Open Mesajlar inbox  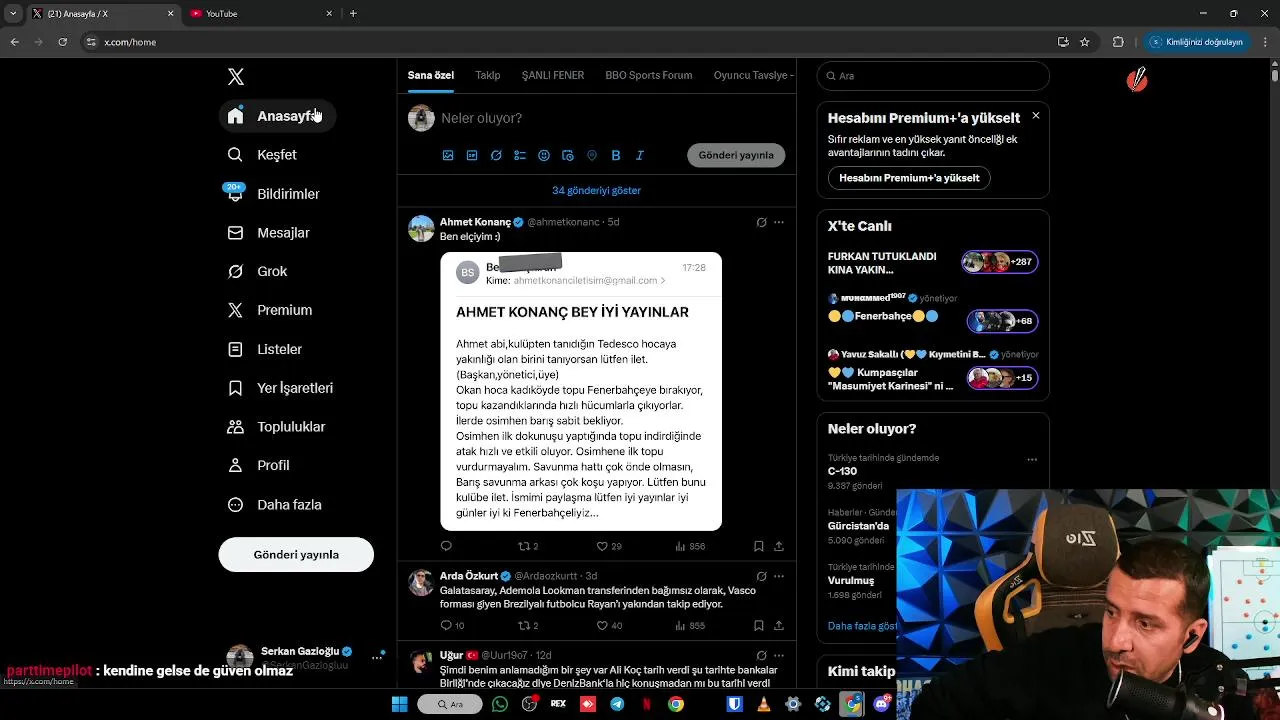tap(268, 233)
